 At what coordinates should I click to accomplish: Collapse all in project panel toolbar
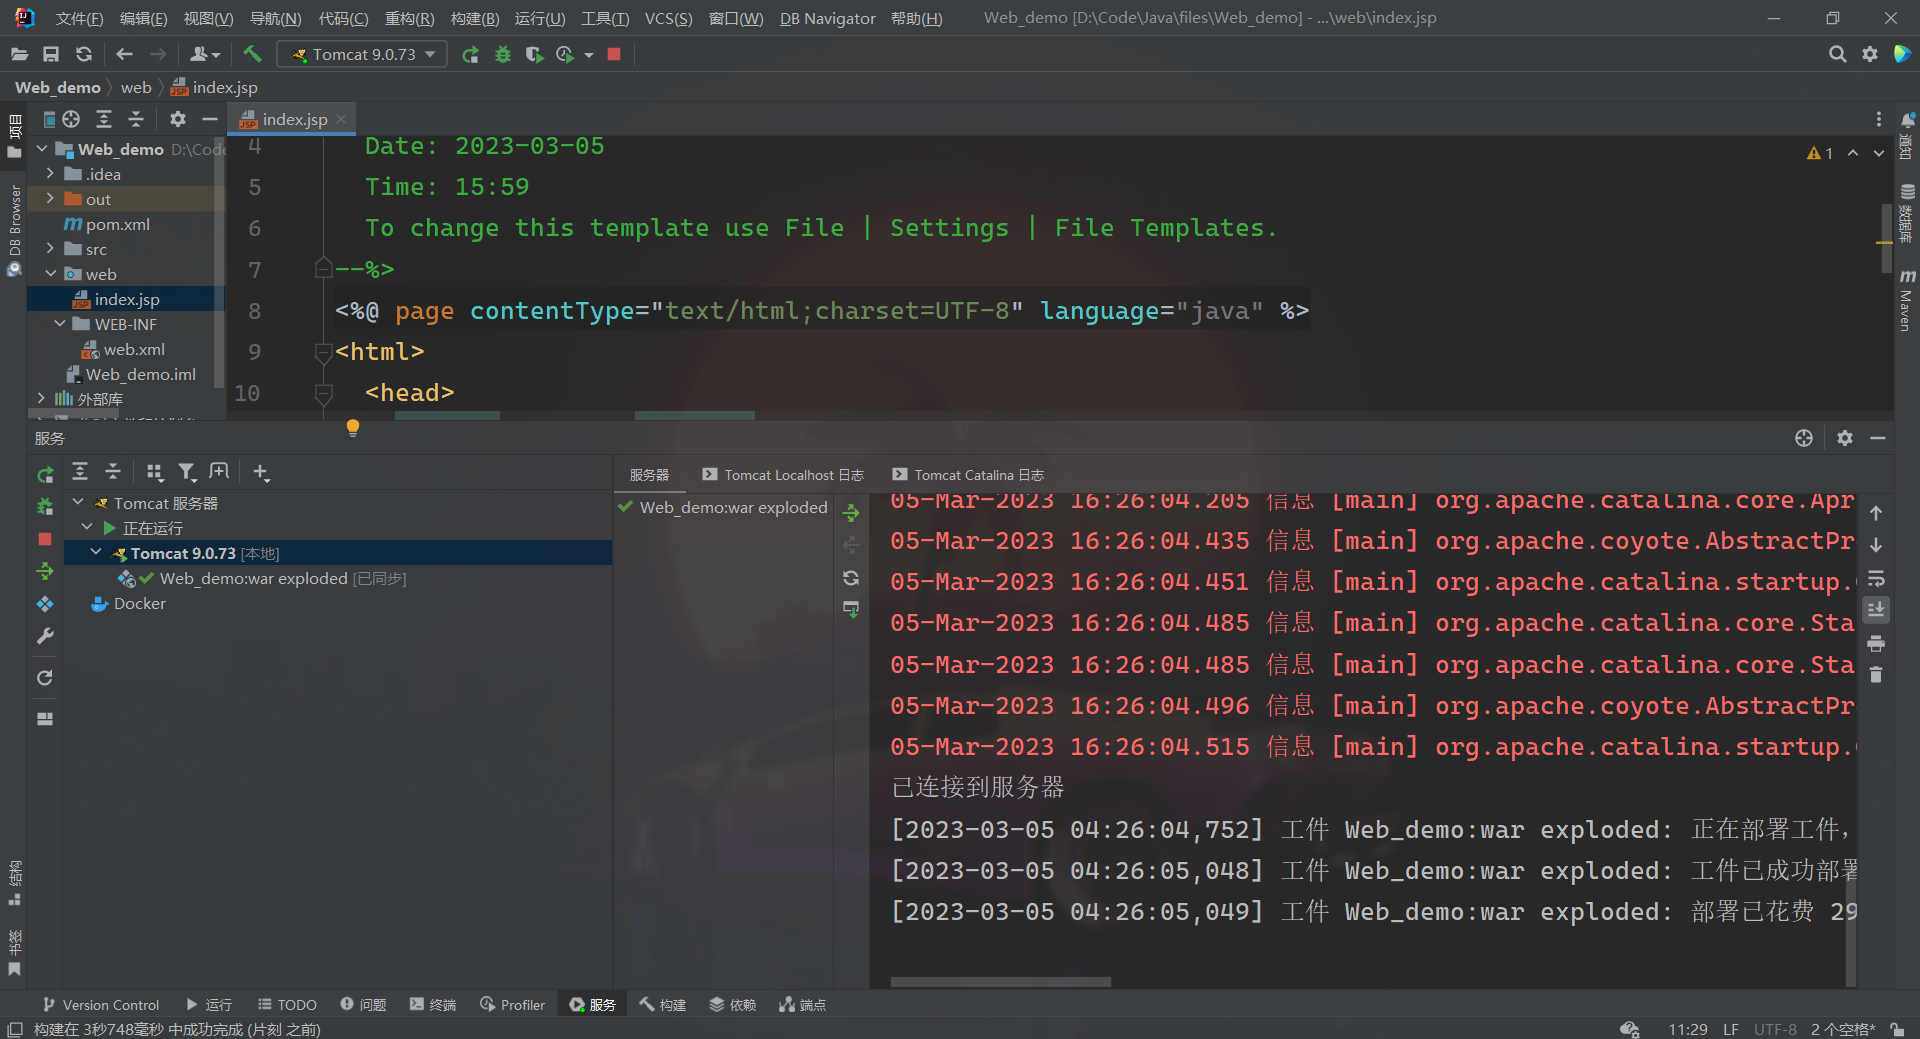coord(136,119)
